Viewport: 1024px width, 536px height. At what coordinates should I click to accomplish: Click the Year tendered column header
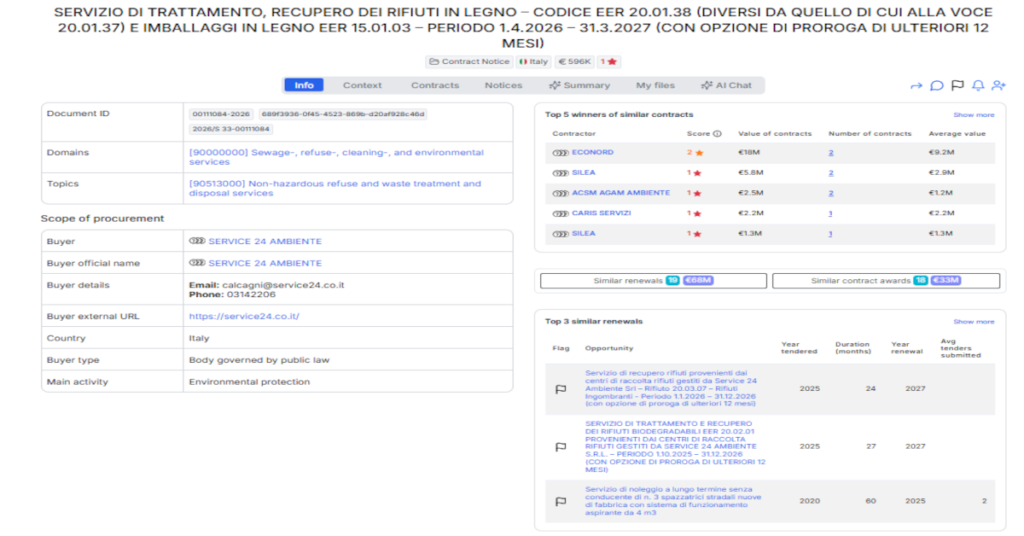pos(799,348)
